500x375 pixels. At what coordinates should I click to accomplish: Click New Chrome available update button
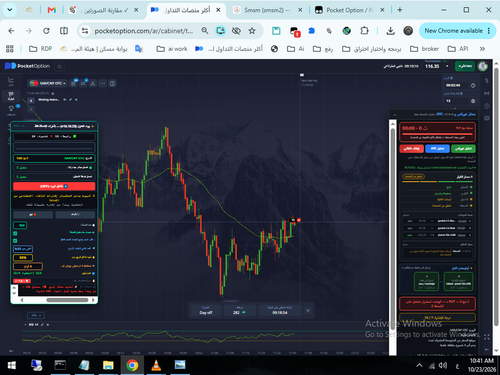tap(457, 31)
